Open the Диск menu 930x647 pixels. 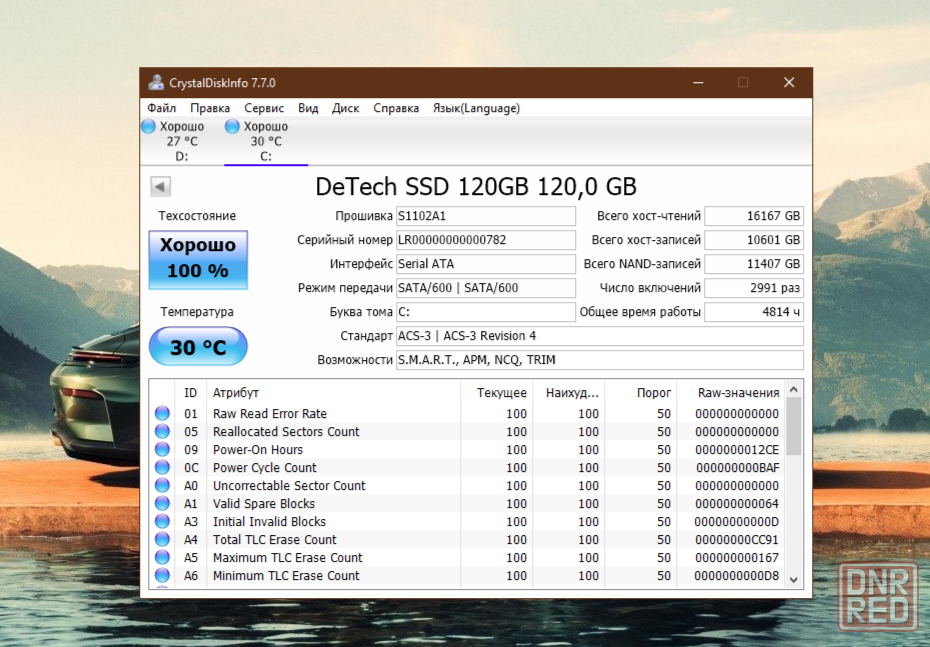tap(346, 108)
